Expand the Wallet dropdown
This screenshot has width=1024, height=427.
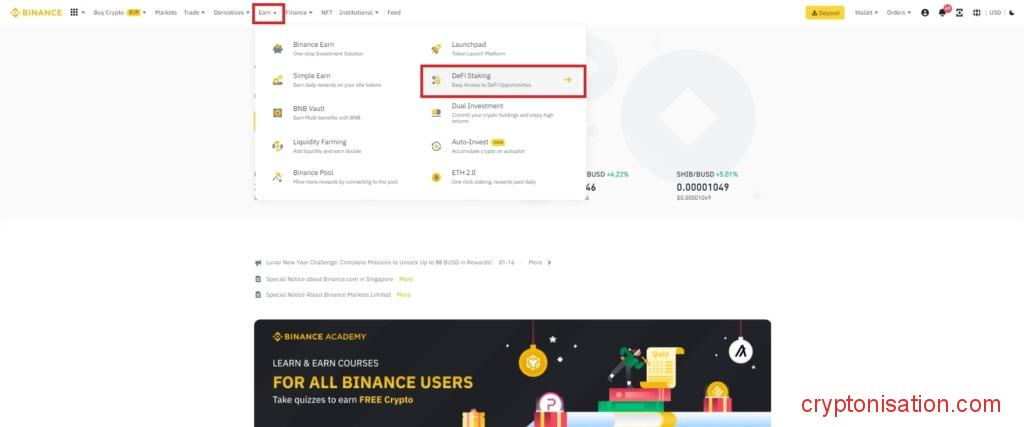point(865,13)
